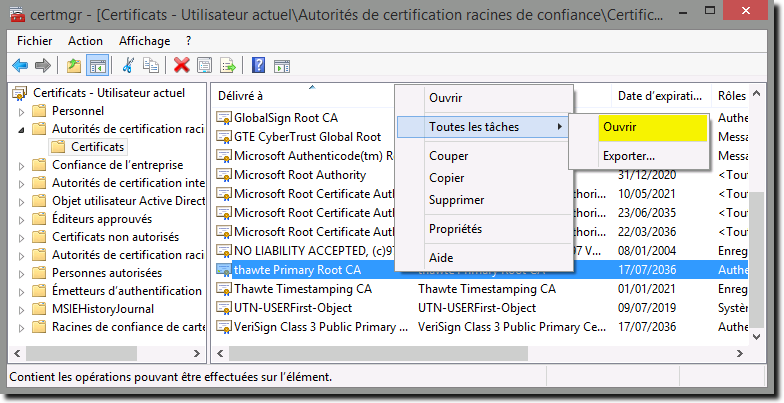Click the Forward arrow toolbar icon
The height and width of the screenshot is (403, 784).
tap(43, 66)
